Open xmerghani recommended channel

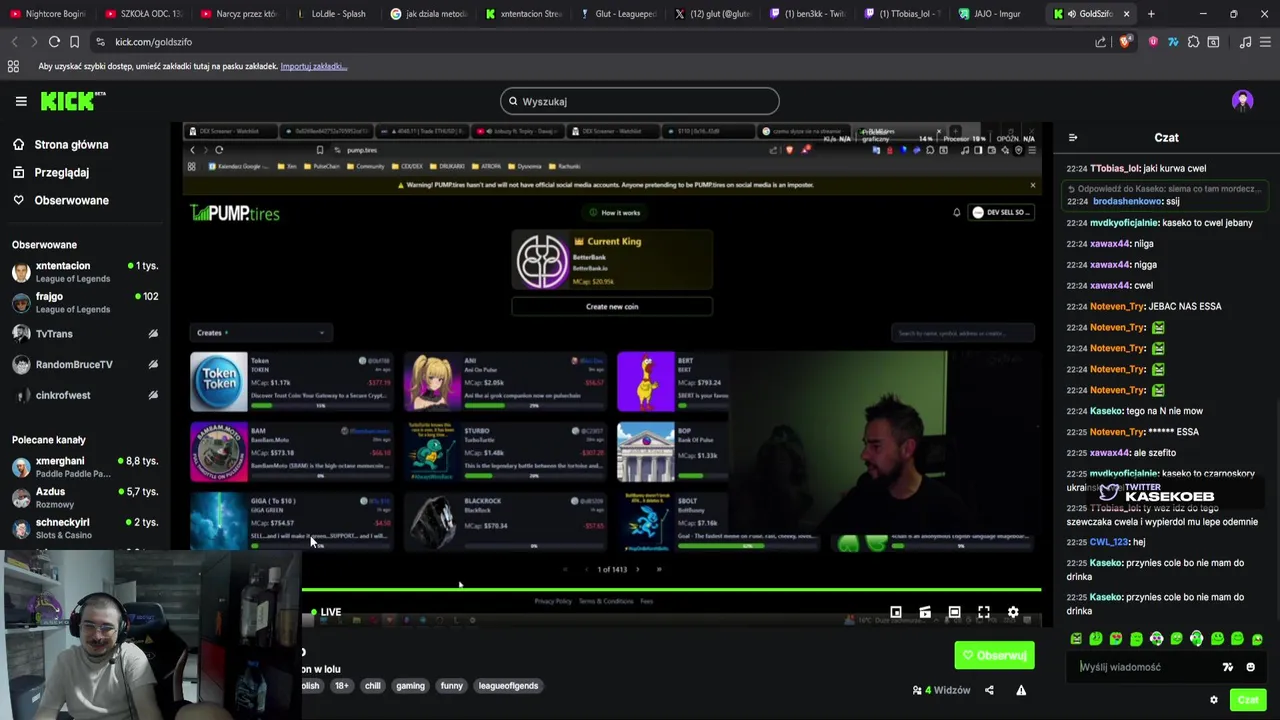pyautogui.click(x=85, y=467)
